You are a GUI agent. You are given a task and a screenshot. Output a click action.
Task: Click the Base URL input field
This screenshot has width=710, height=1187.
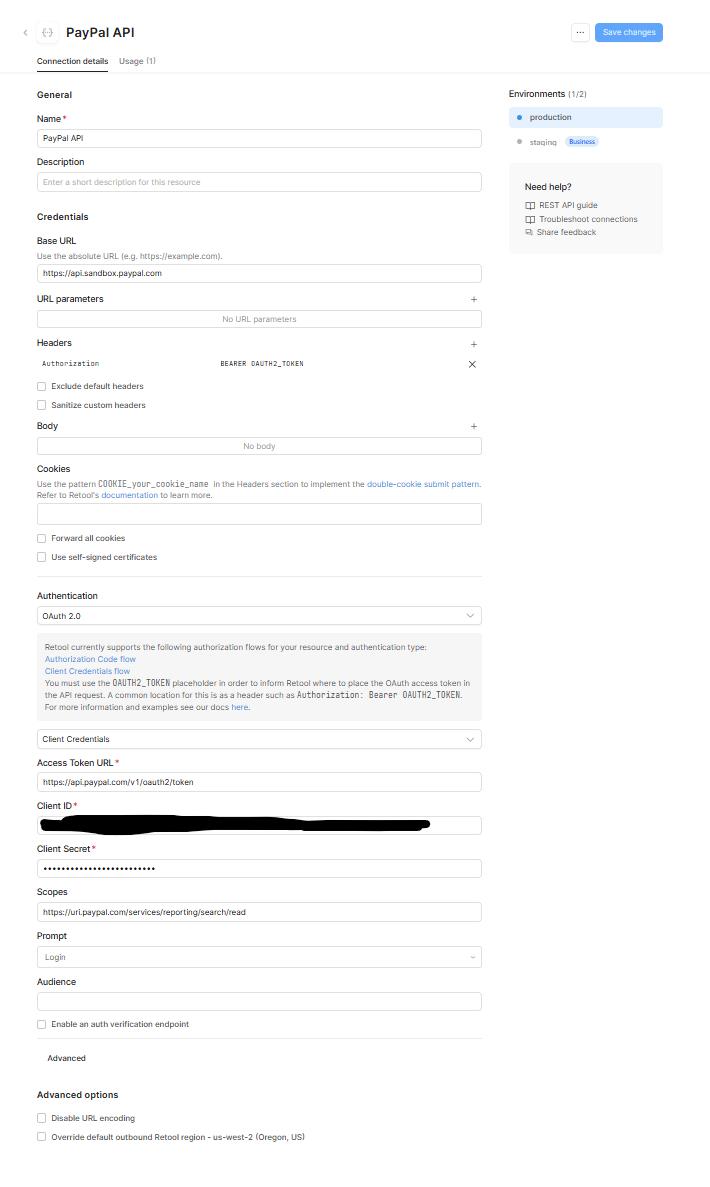click(259, 274)
